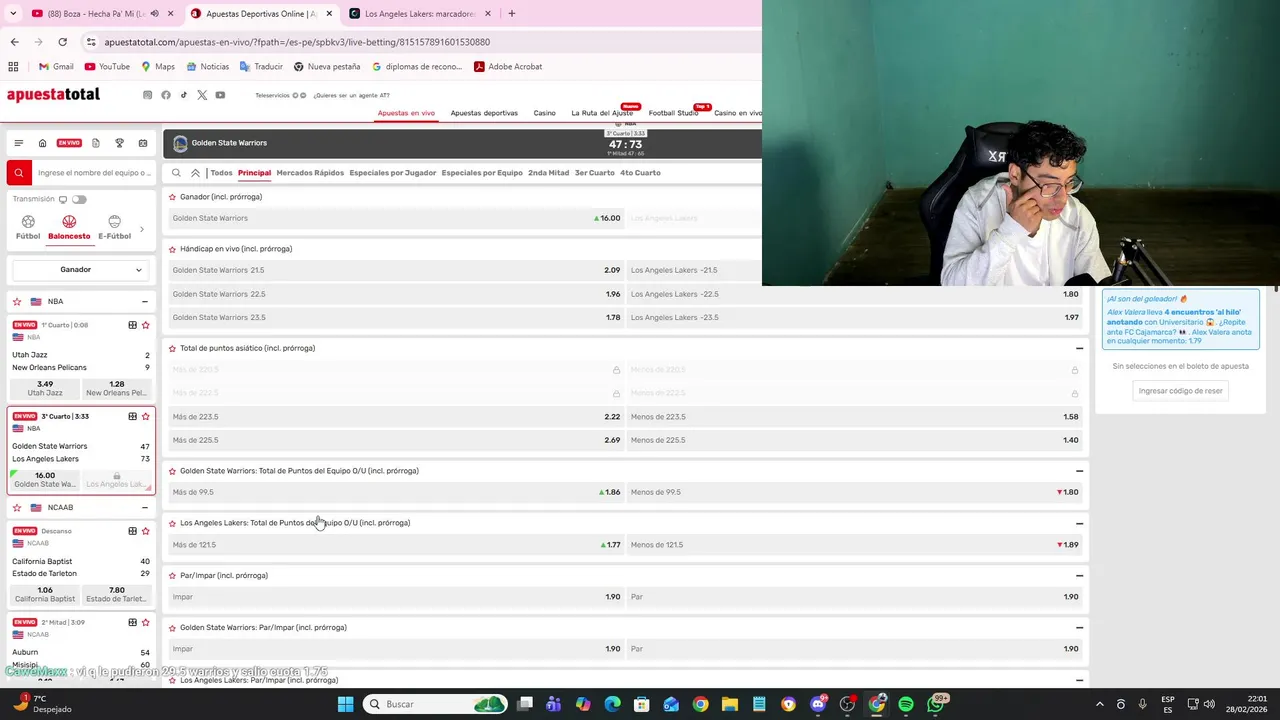This screenshot has width=1280, height=720.
Task: Open the WhatsApp taskbar icon
Action: coord(936,704)
